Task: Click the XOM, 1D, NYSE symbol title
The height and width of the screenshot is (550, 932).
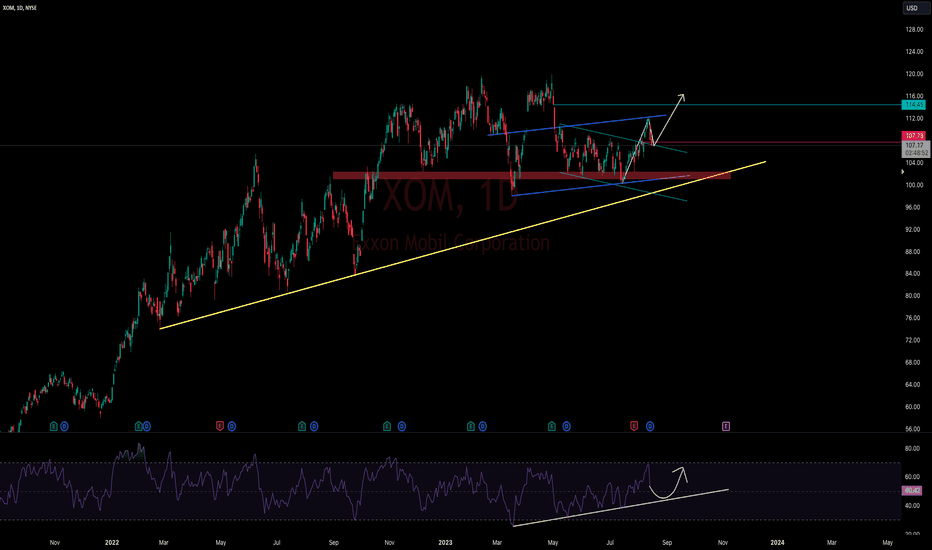Action: click(20, 8)
